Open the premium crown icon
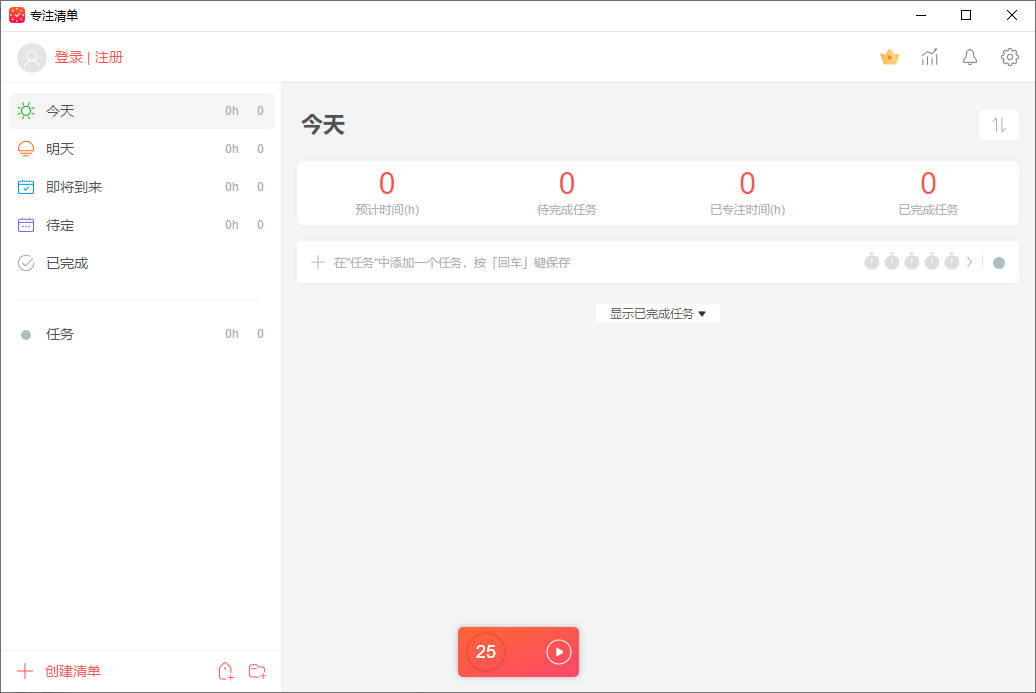 click(889, 57)
